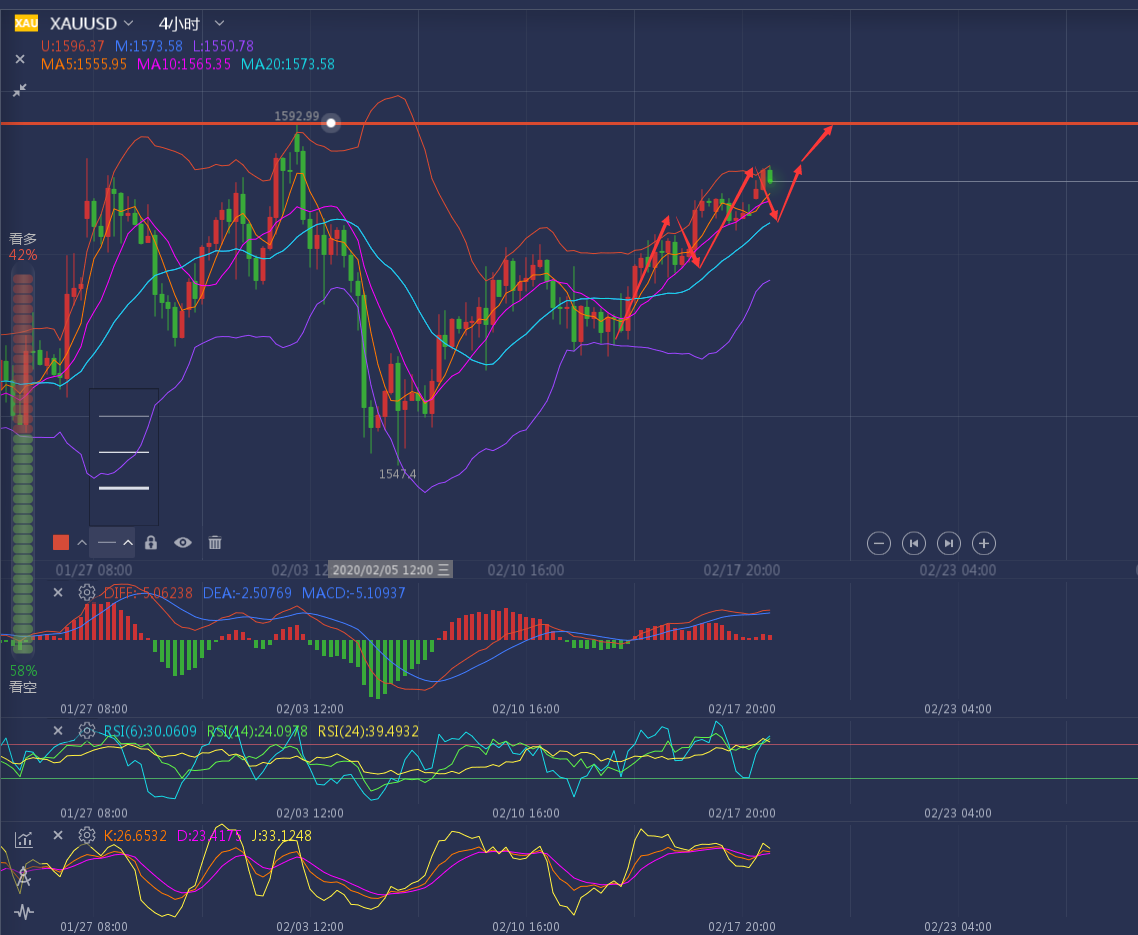
Task: Skip to next bars on the chart
Action: tap(949, 543)
